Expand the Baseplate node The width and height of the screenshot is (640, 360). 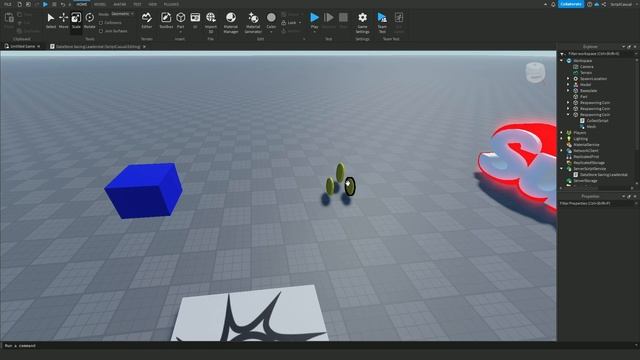[568, 91]
